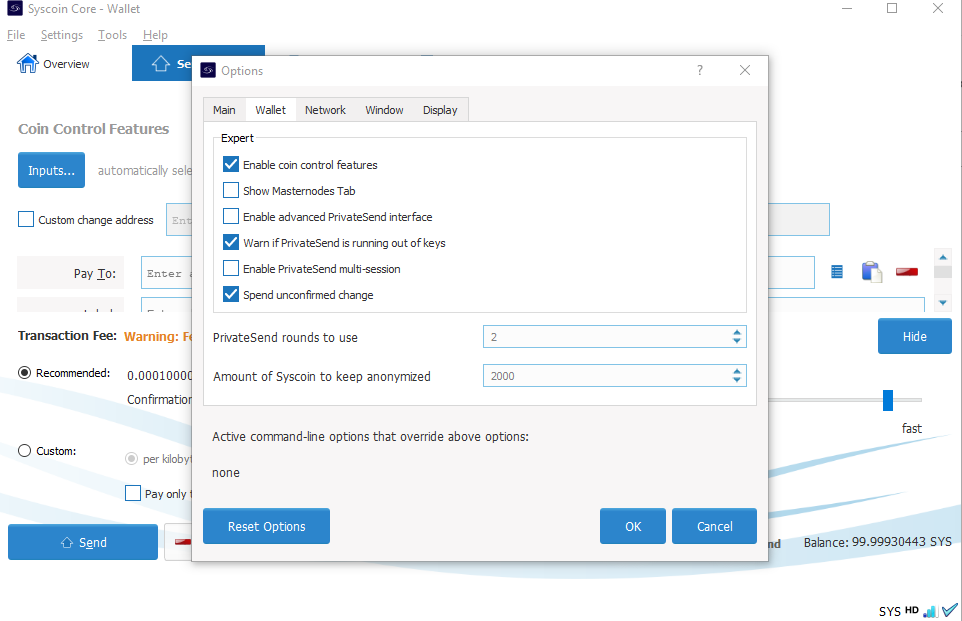
Task: Select the Custom fee radio button
Action: coord(25,451)
